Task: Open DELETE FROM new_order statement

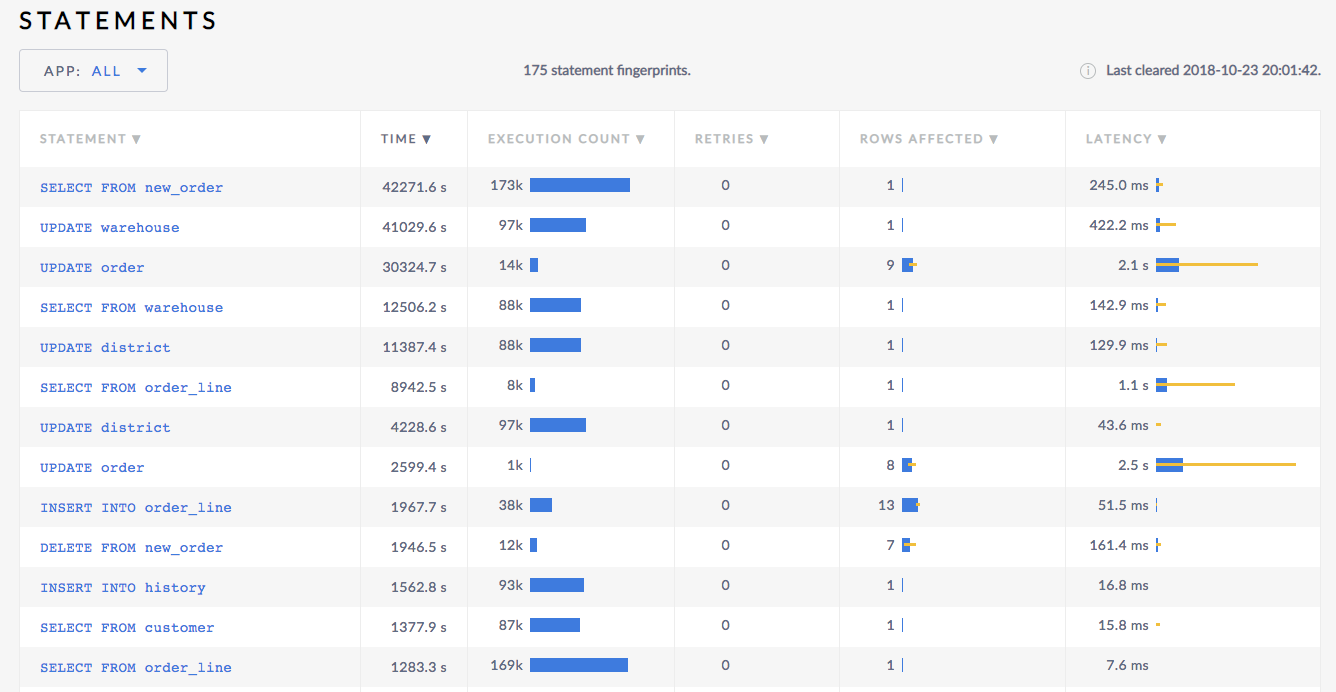Action: (131, 548)
